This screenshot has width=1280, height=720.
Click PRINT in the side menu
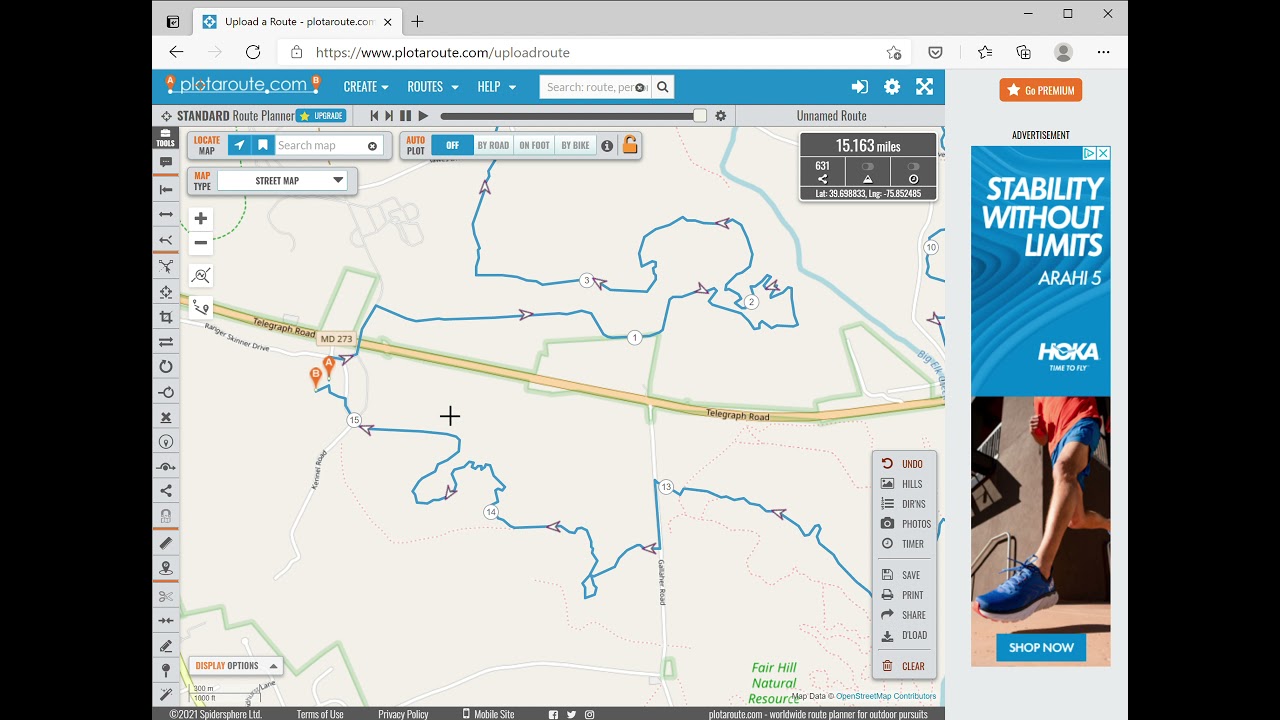click(x=902, y=595)
